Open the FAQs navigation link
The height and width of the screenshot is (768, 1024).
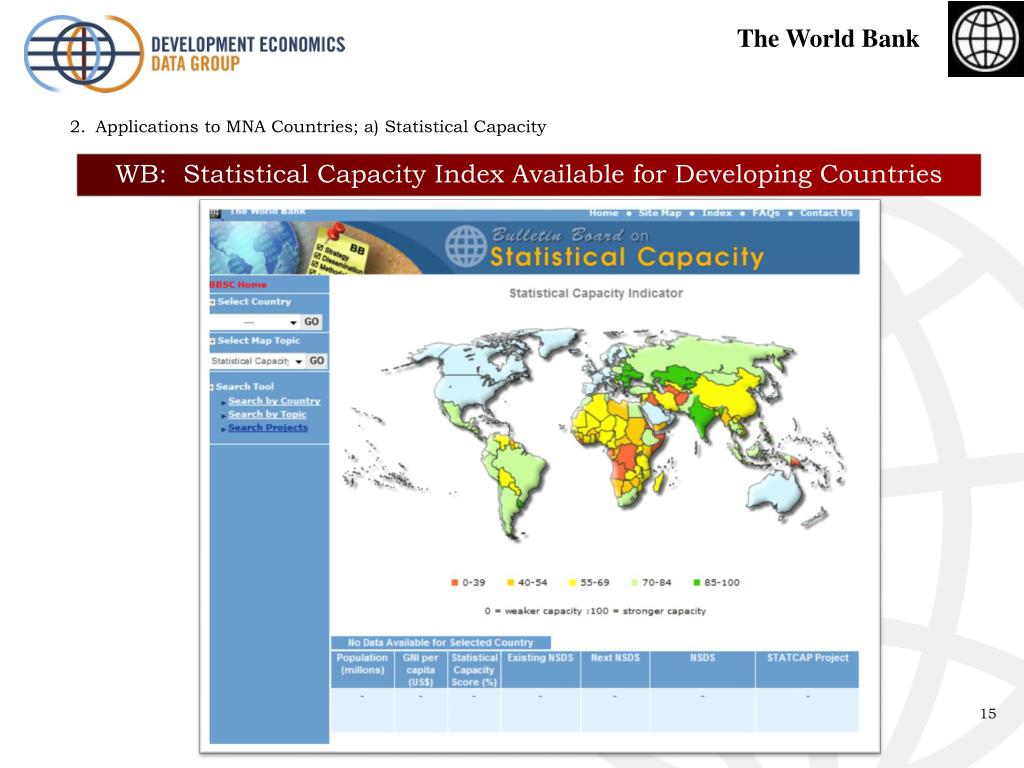[x=765, y=213]
